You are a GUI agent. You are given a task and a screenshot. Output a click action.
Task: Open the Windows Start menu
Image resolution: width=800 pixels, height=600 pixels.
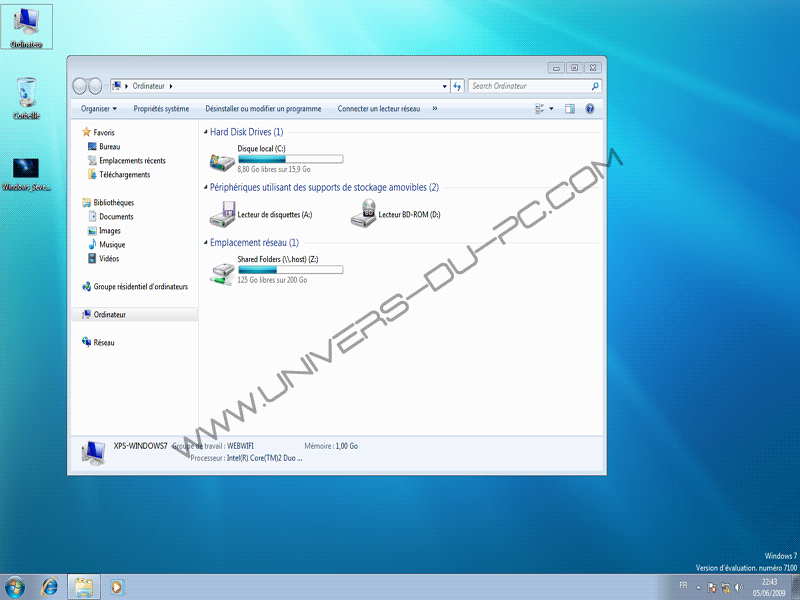pyautogui.click(x=15, y=587)
